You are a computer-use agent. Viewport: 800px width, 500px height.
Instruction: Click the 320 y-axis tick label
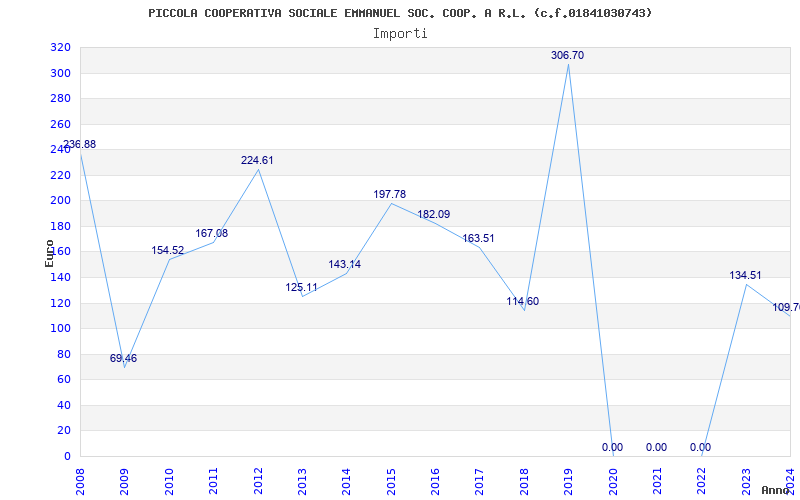click(60, 47)
